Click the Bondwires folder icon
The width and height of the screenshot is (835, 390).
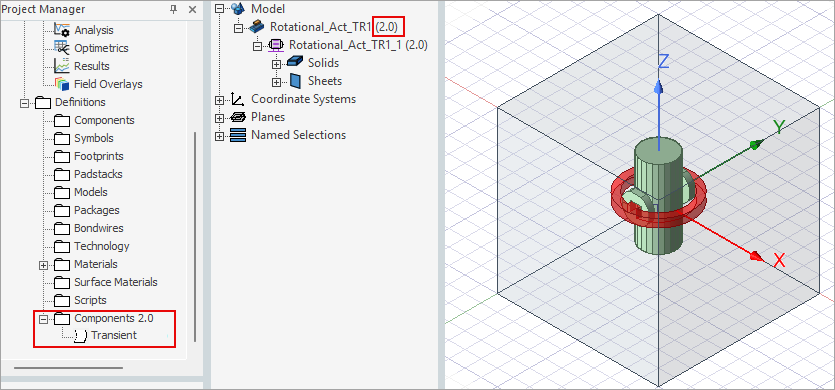pyautogui.click(x=62, y=229)
